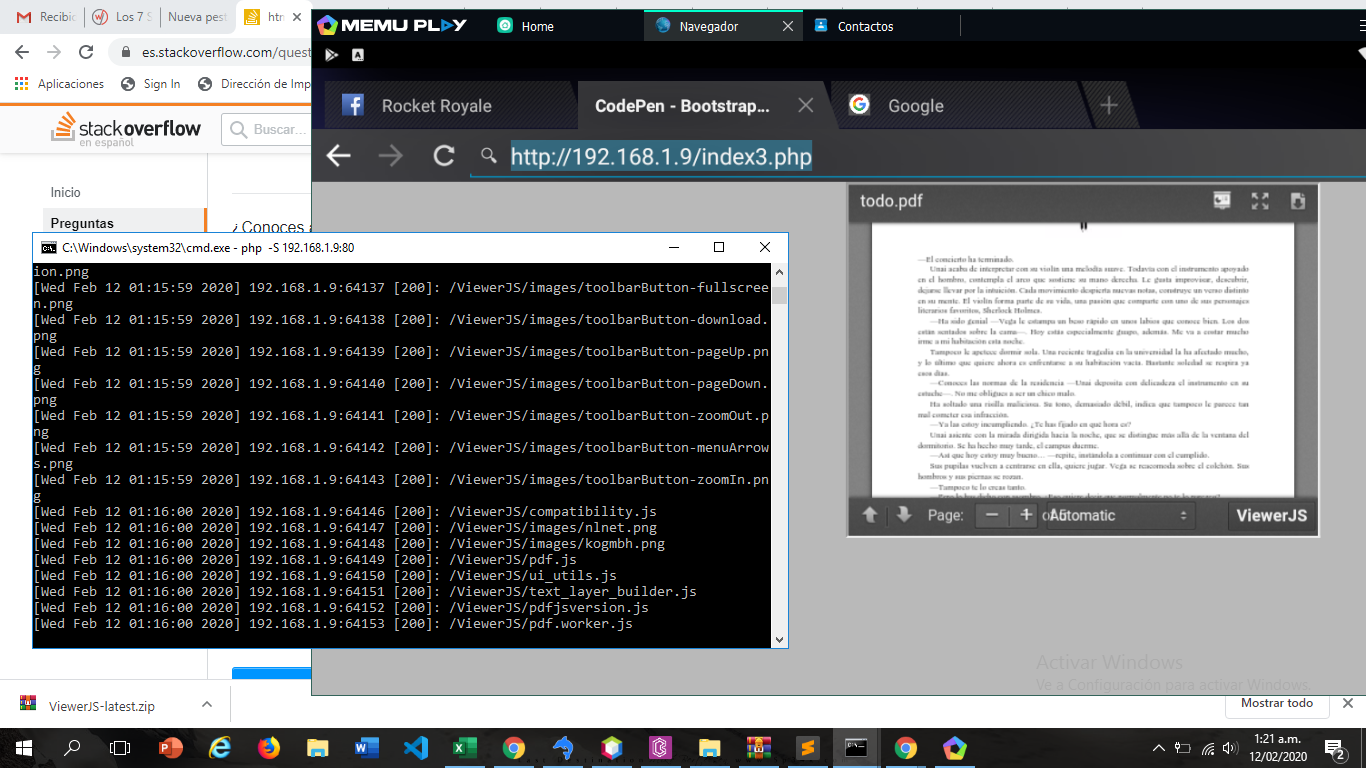Open Excel from taskbar
Viewport: 1366px width, 768px height.
(x=465, y=747)
